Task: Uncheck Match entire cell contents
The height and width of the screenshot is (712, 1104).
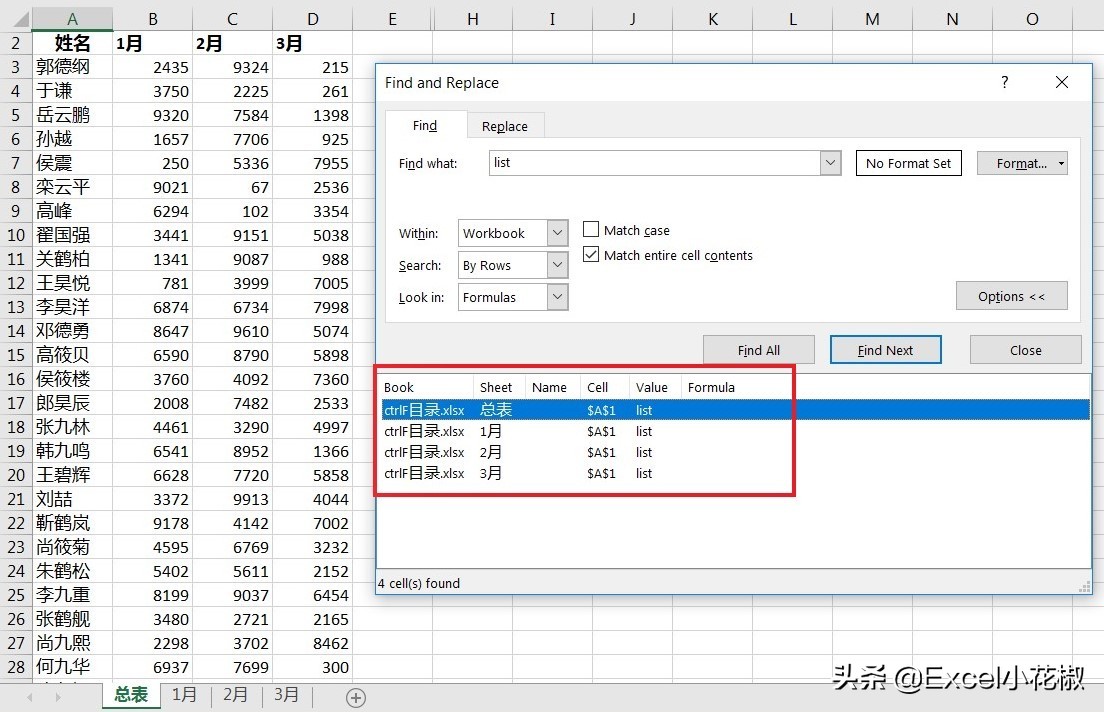Action: click(x=591, y=254)
